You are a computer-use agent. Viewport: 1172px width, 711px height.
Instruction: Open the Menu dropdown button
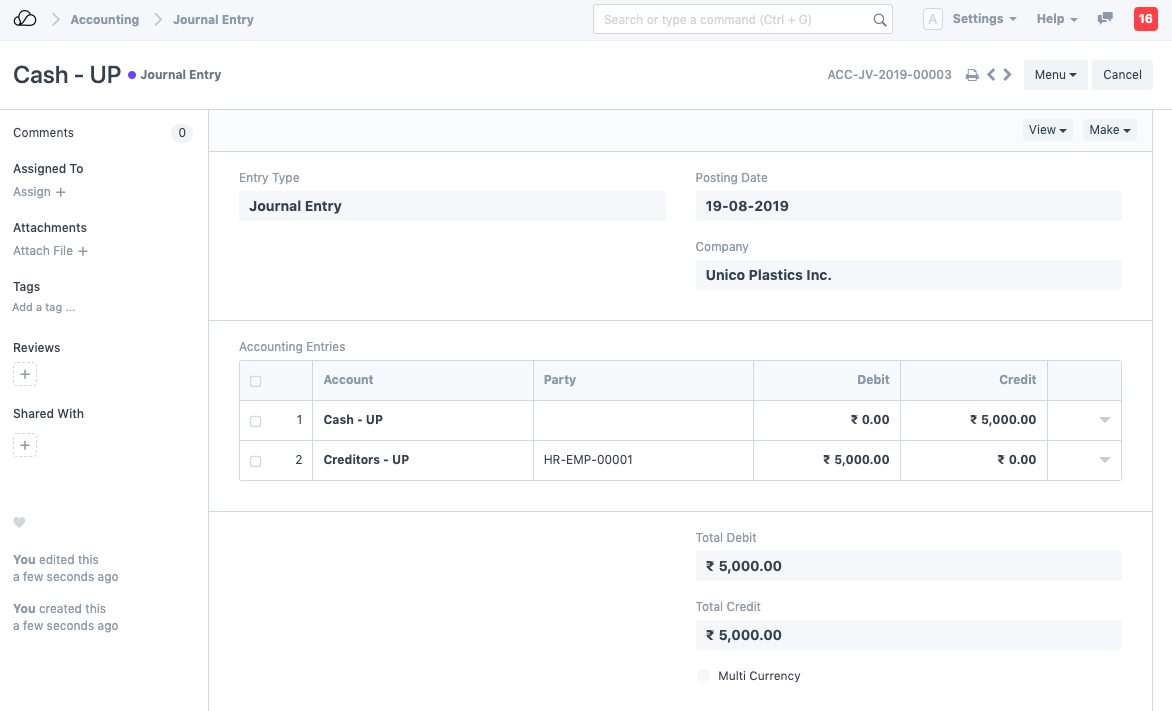point(1055,75)
